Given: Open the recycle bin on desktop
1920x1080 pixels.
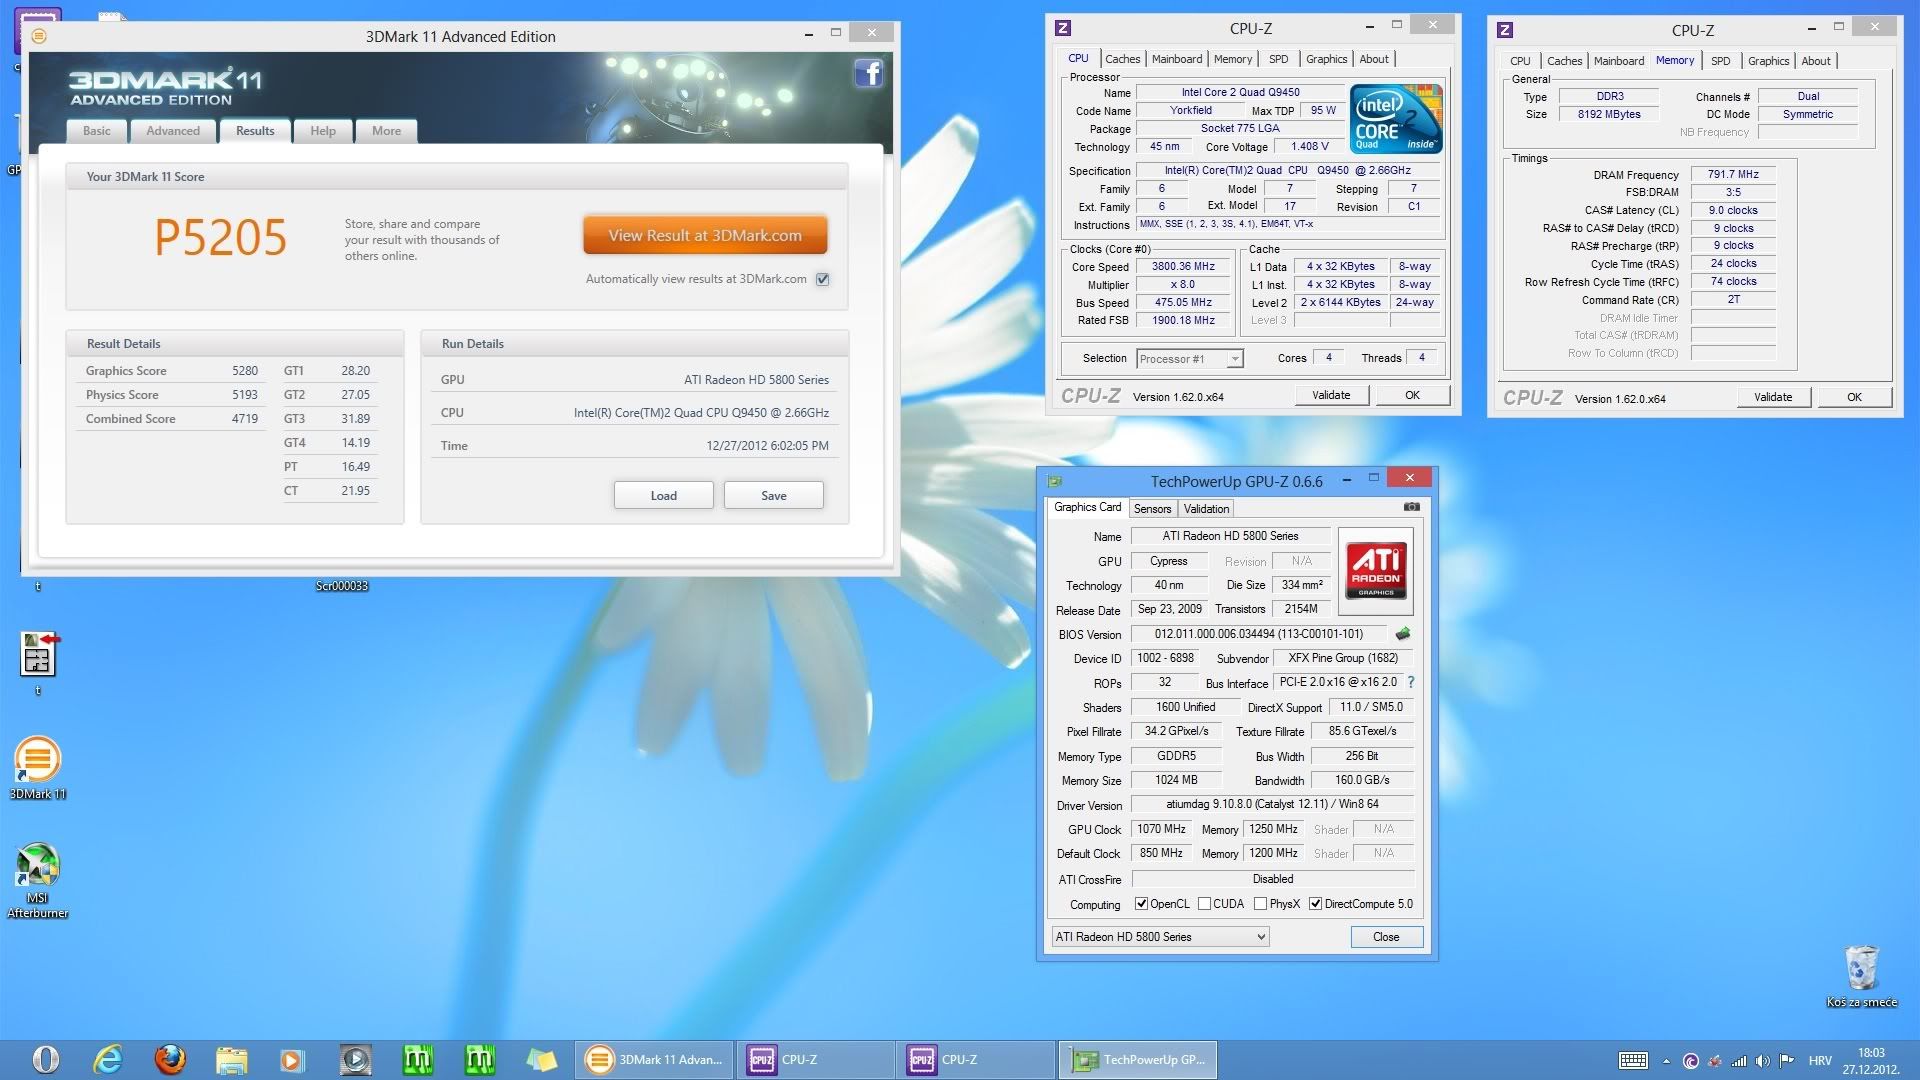Looking at the screenshot, I should point(1861,976).
